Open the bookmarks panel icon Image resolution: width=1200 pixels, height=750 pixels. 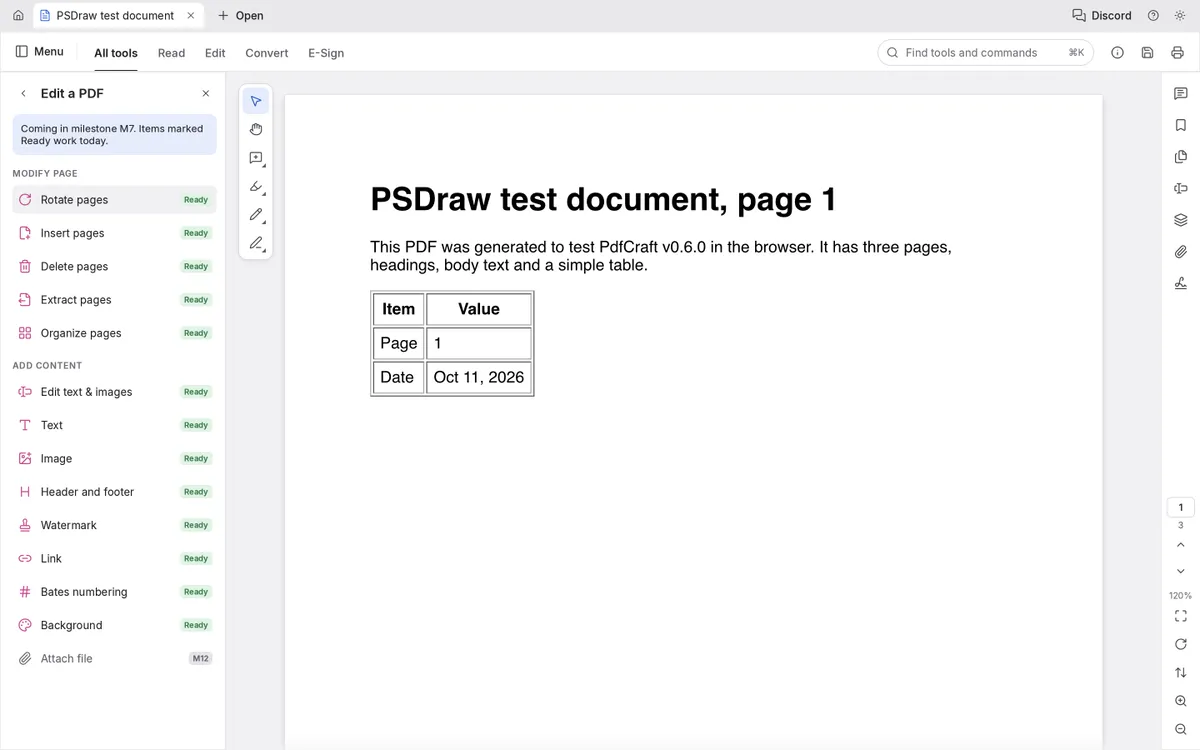[1181, 125]
